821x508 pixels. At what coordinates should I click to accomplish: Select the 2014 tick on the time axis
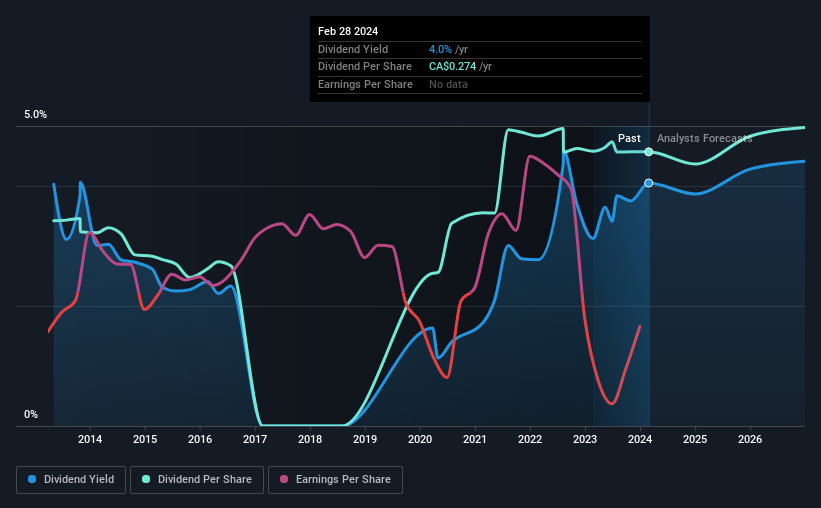[90, 439]
